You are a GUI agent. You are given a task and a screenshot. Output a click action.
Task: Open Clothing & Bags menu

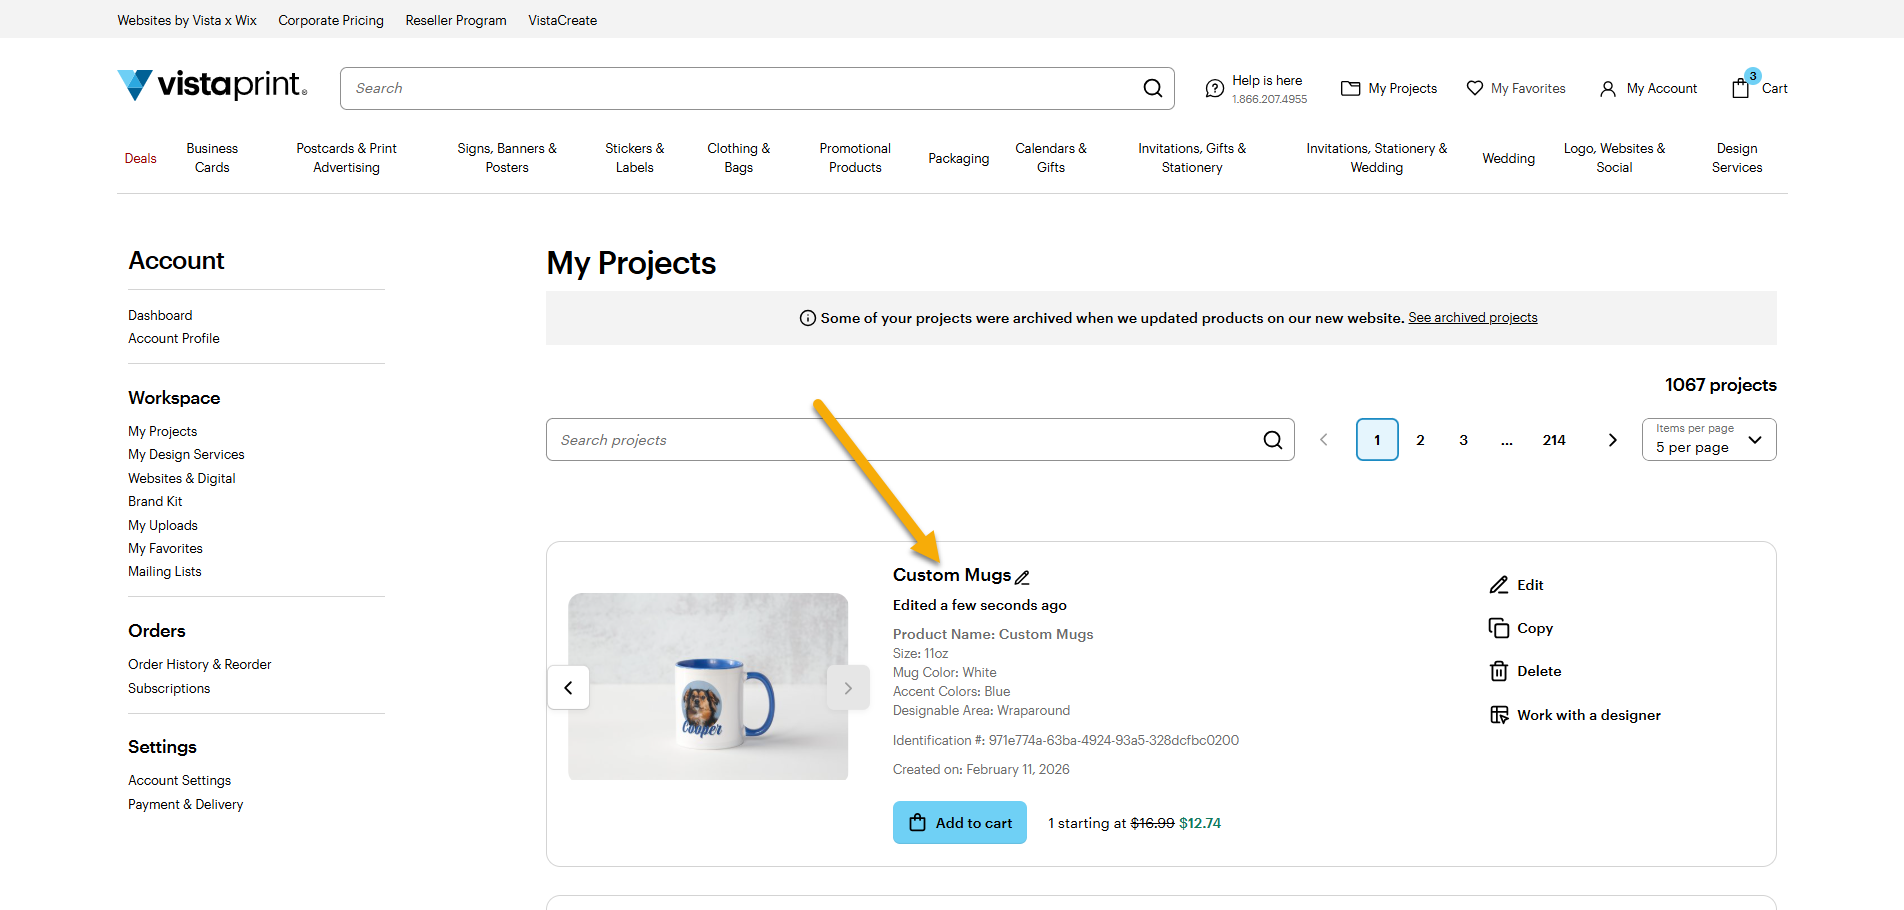point(738,158)
